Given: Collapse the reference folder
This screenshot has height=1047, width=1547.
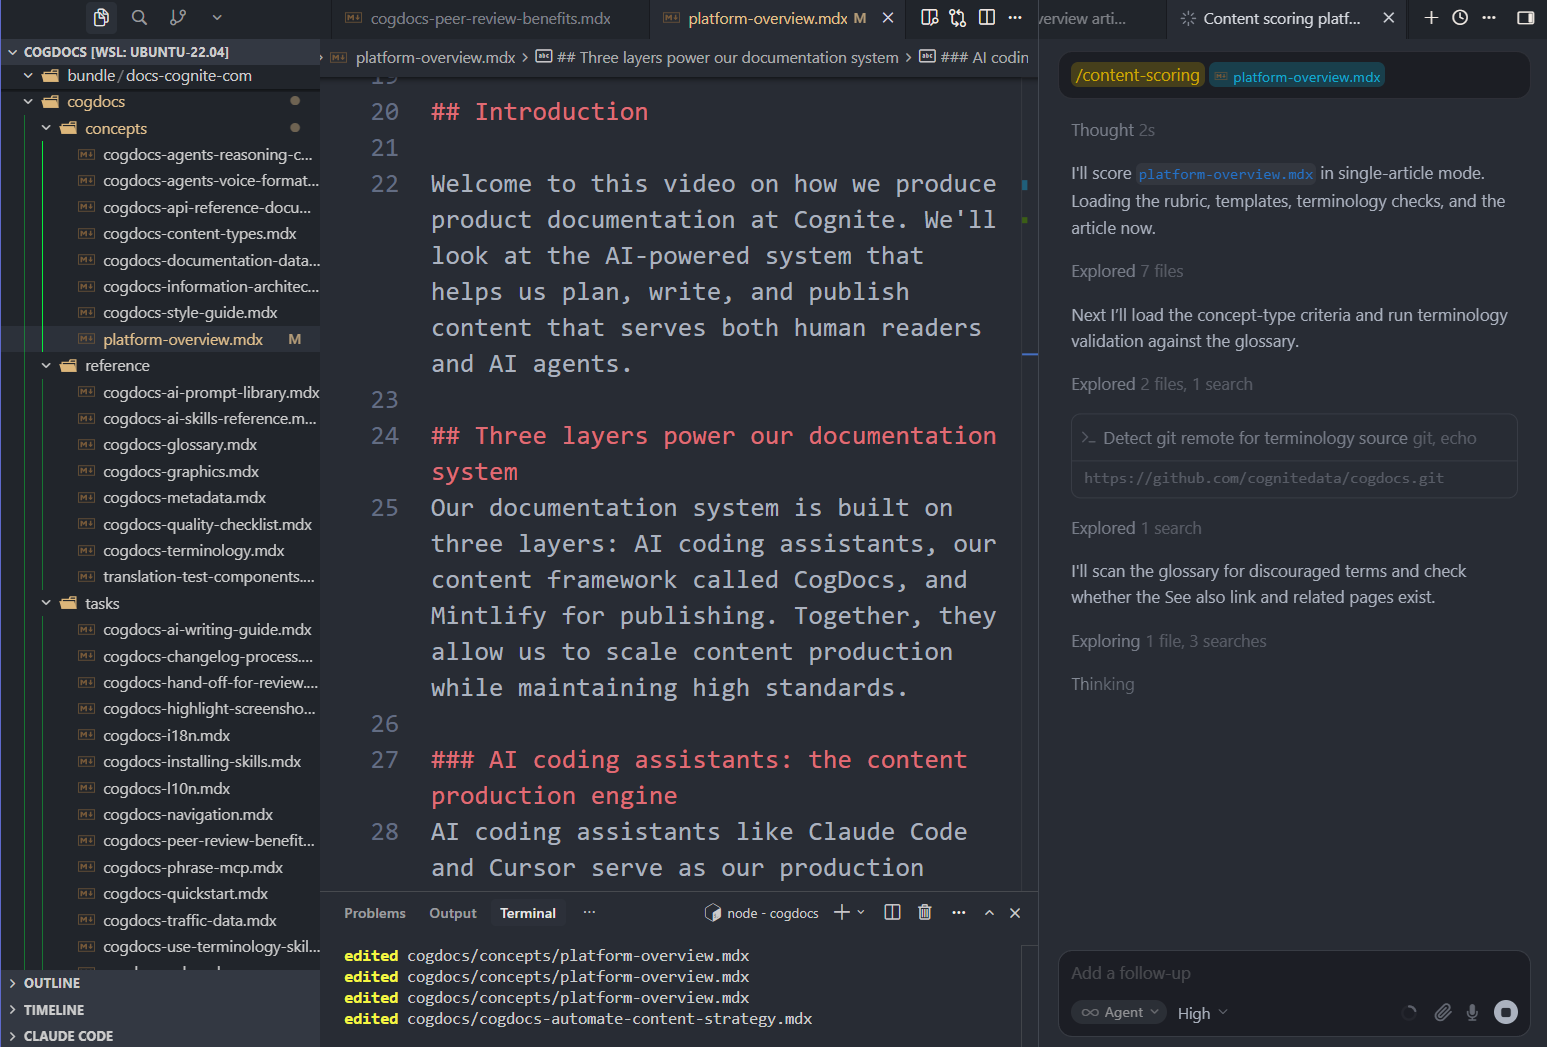Looking at the screenshot, I should pyautogui.click(x=160, y=366).
